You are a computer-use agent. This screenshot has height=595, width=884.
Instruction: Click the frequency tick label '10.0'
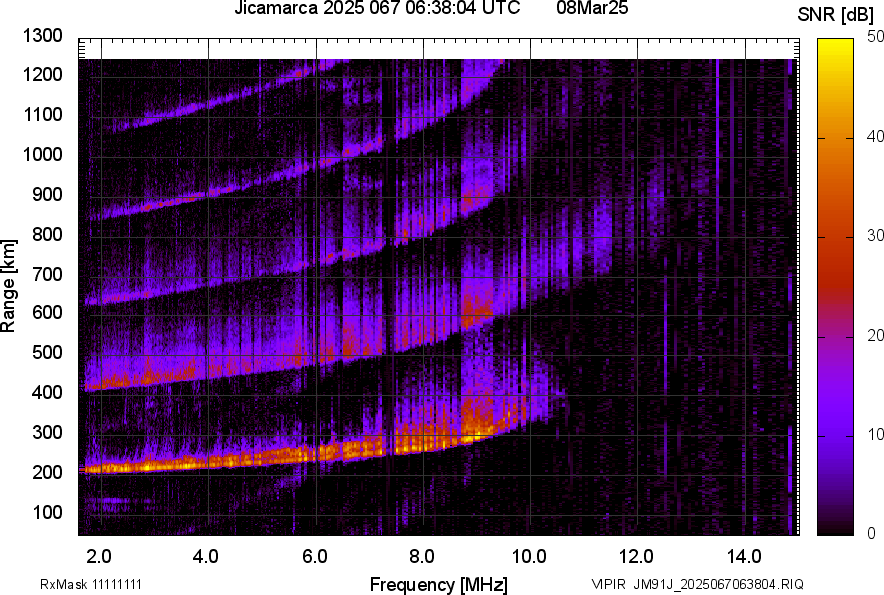(529, 557)
